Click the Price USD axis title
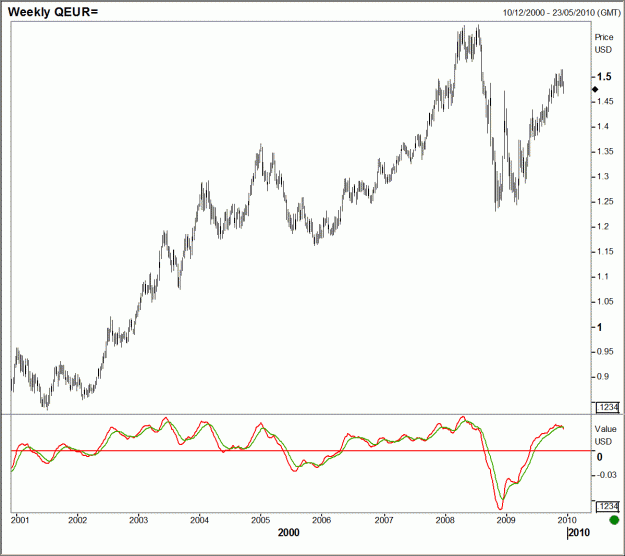 604,43
